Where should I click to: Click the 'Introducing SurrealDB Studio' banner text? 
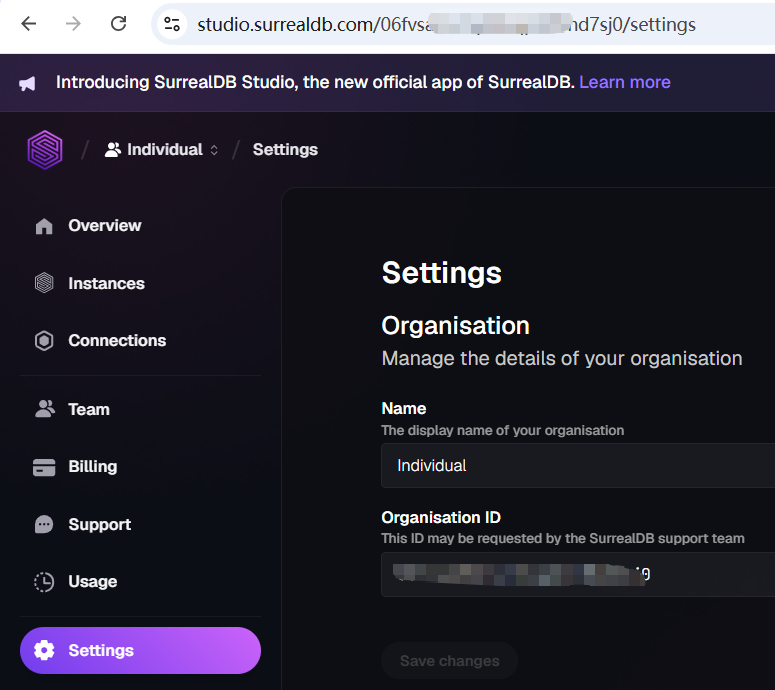(x=315, y=82)
